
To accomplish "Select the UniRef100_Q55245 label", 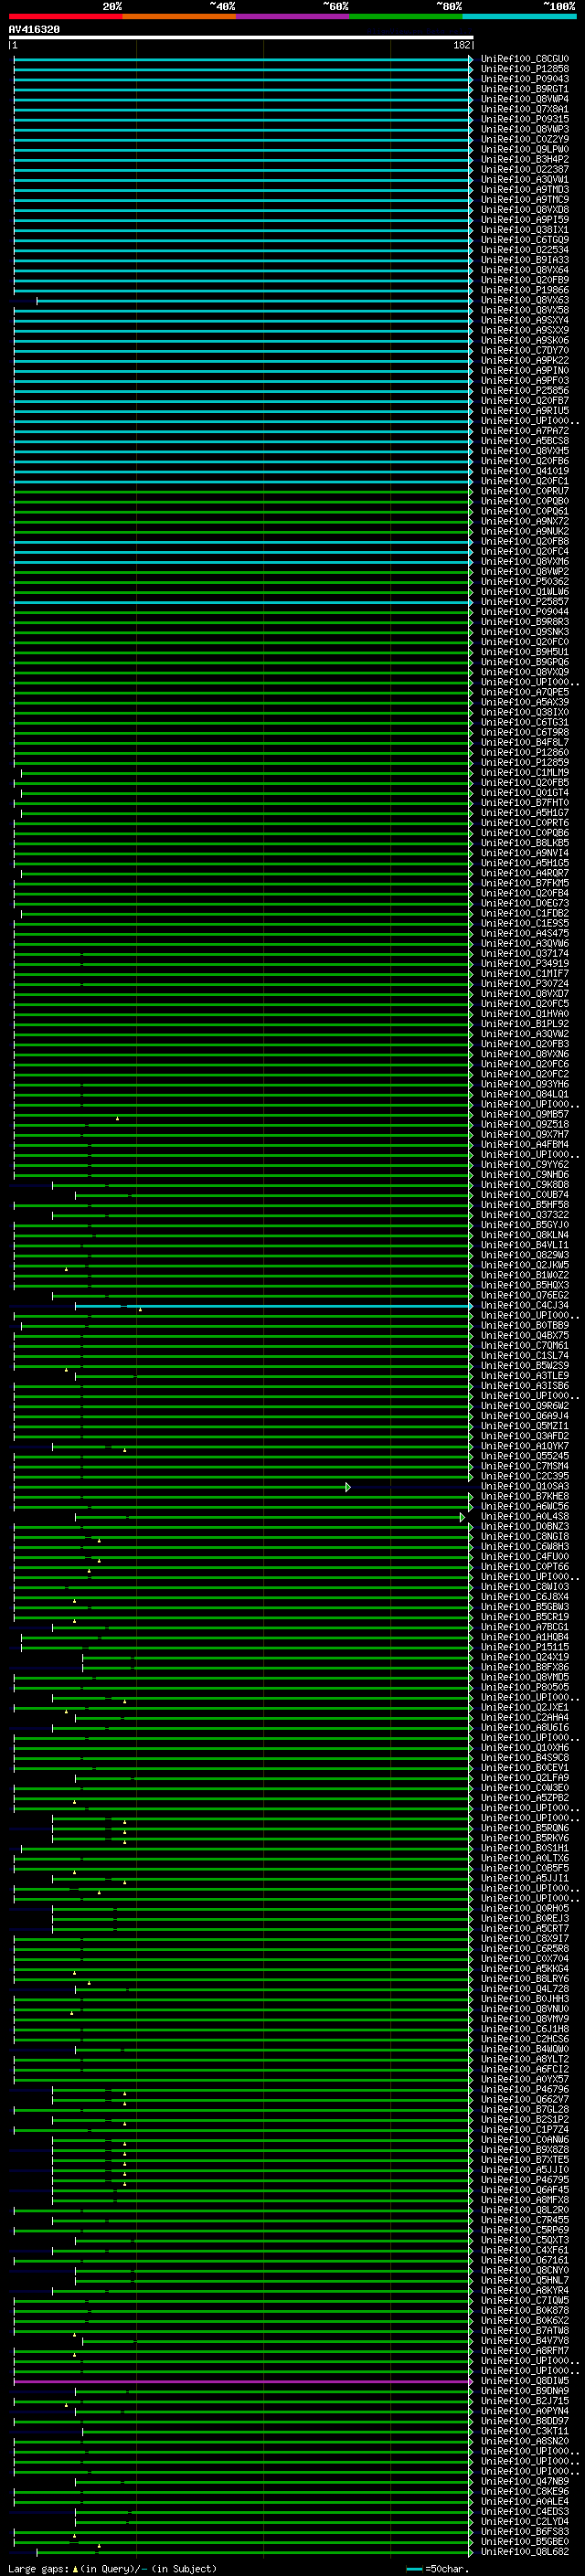I will 525,1456.
